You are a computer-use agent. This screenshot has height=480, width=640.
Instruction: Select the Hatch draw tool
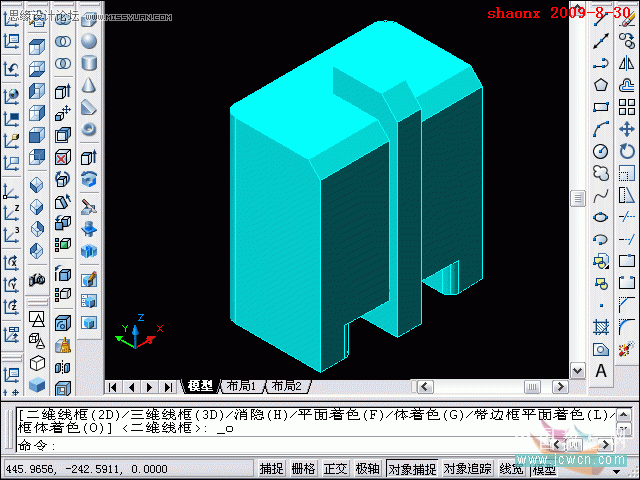click(x=601, y=327)
